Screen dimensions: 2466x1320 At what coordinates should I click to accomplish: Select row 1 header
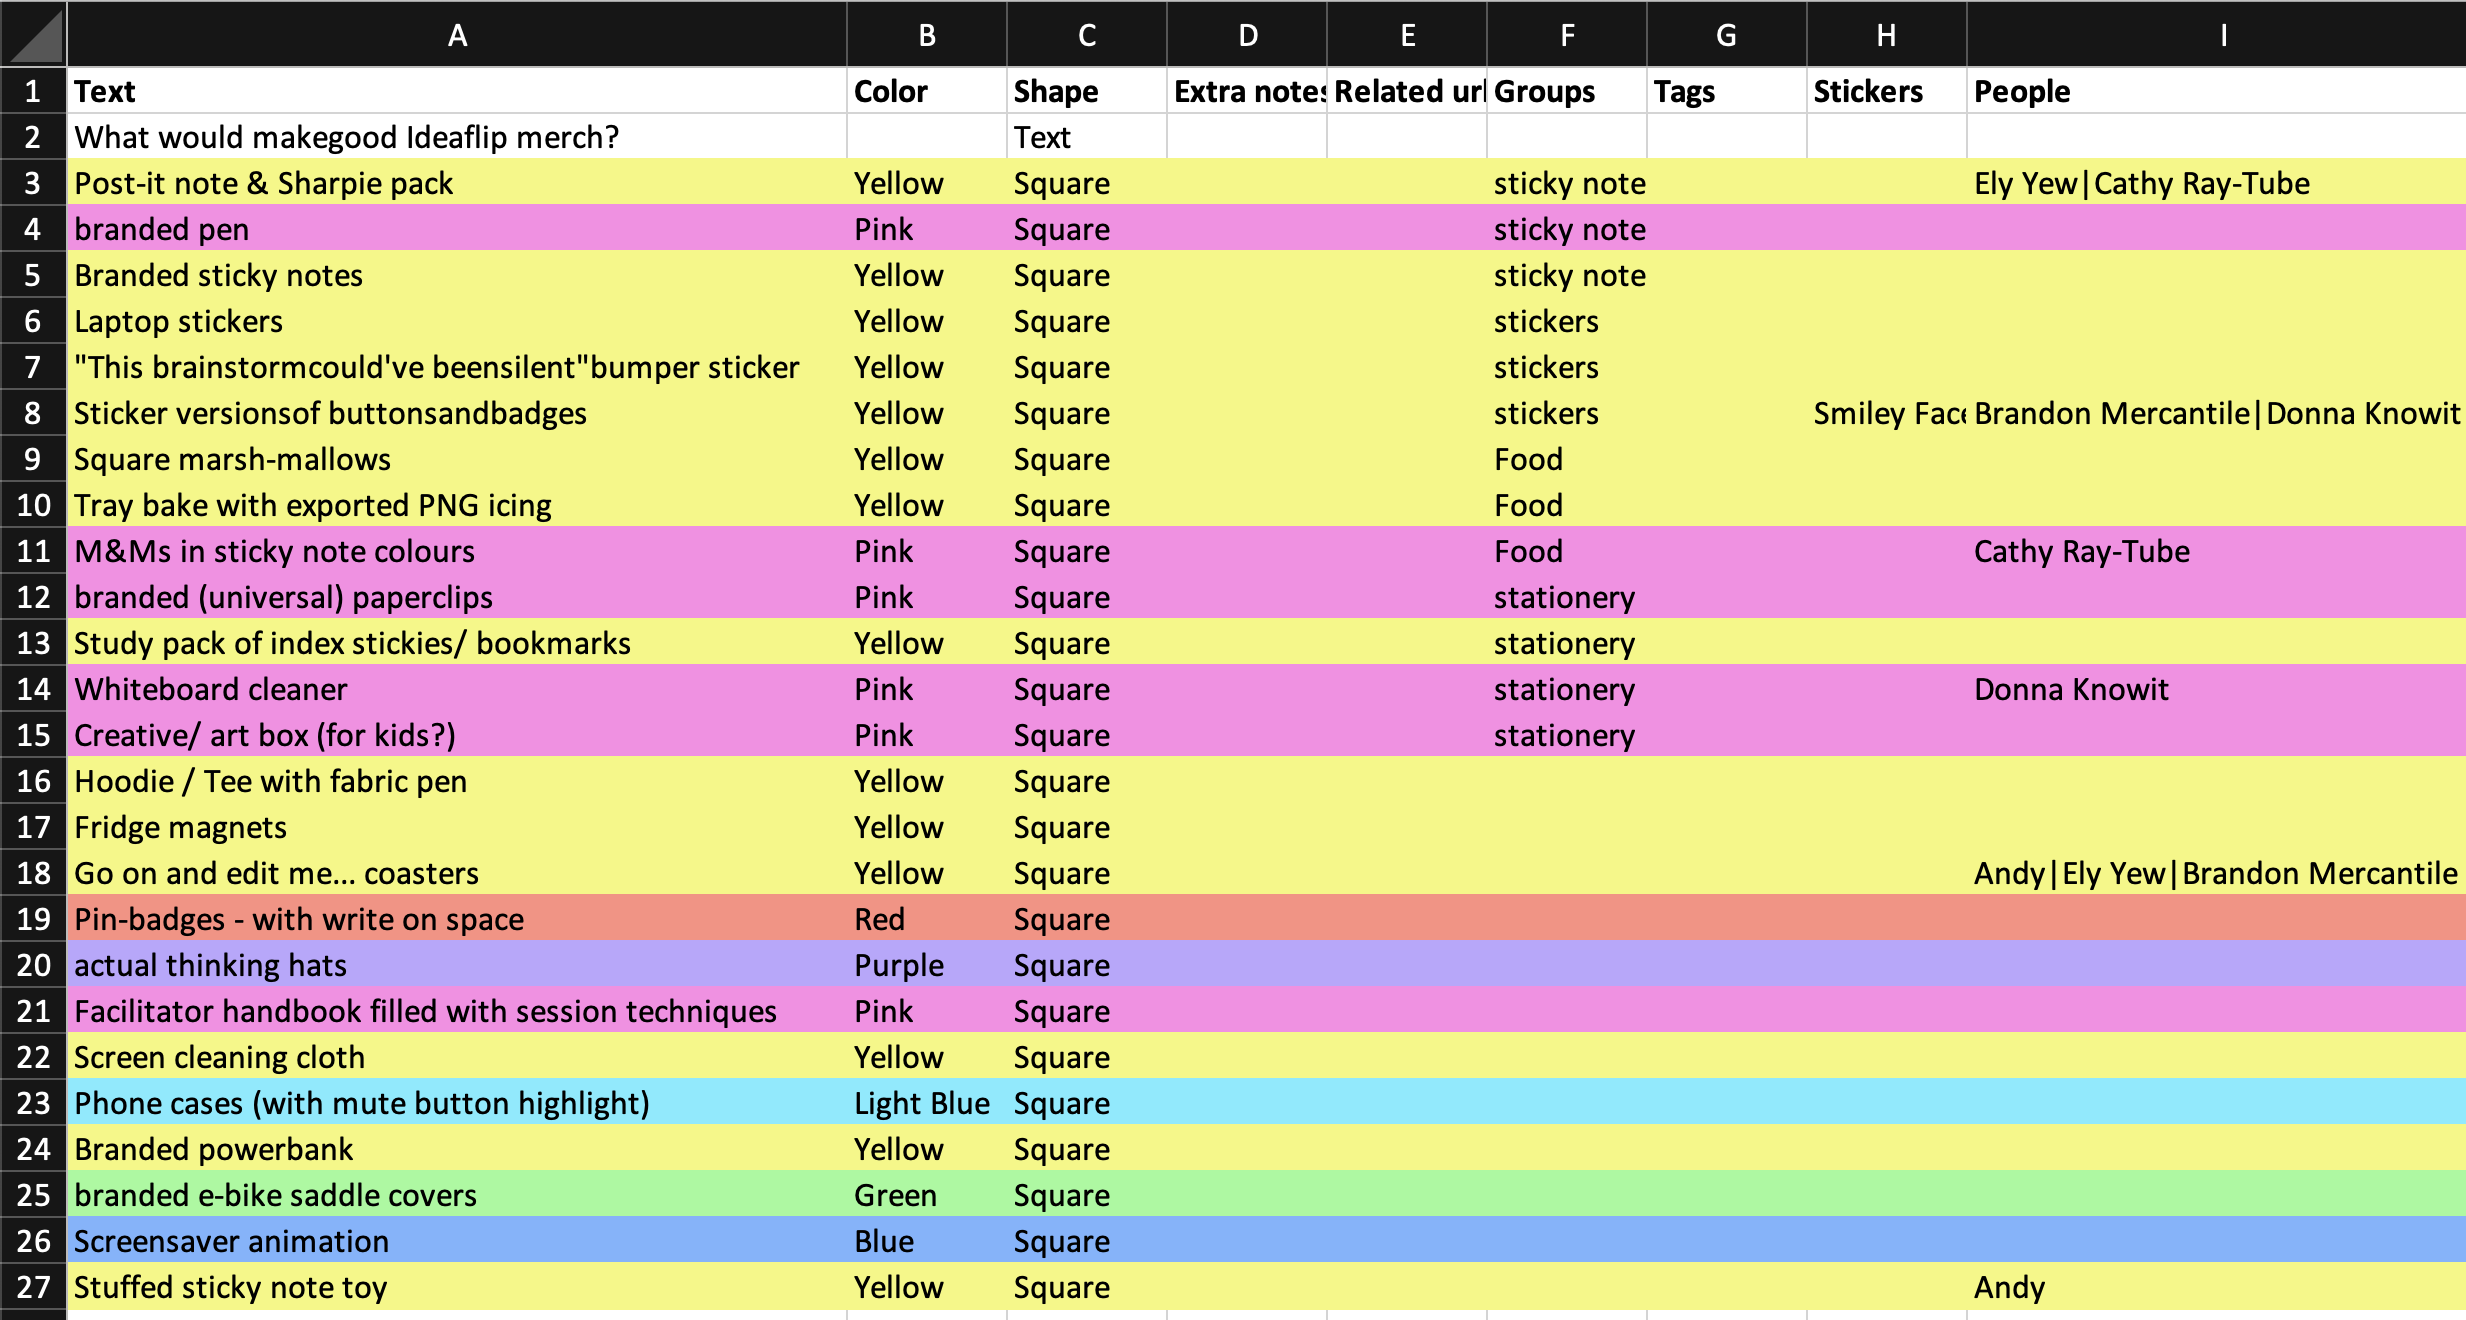(33, 91)
